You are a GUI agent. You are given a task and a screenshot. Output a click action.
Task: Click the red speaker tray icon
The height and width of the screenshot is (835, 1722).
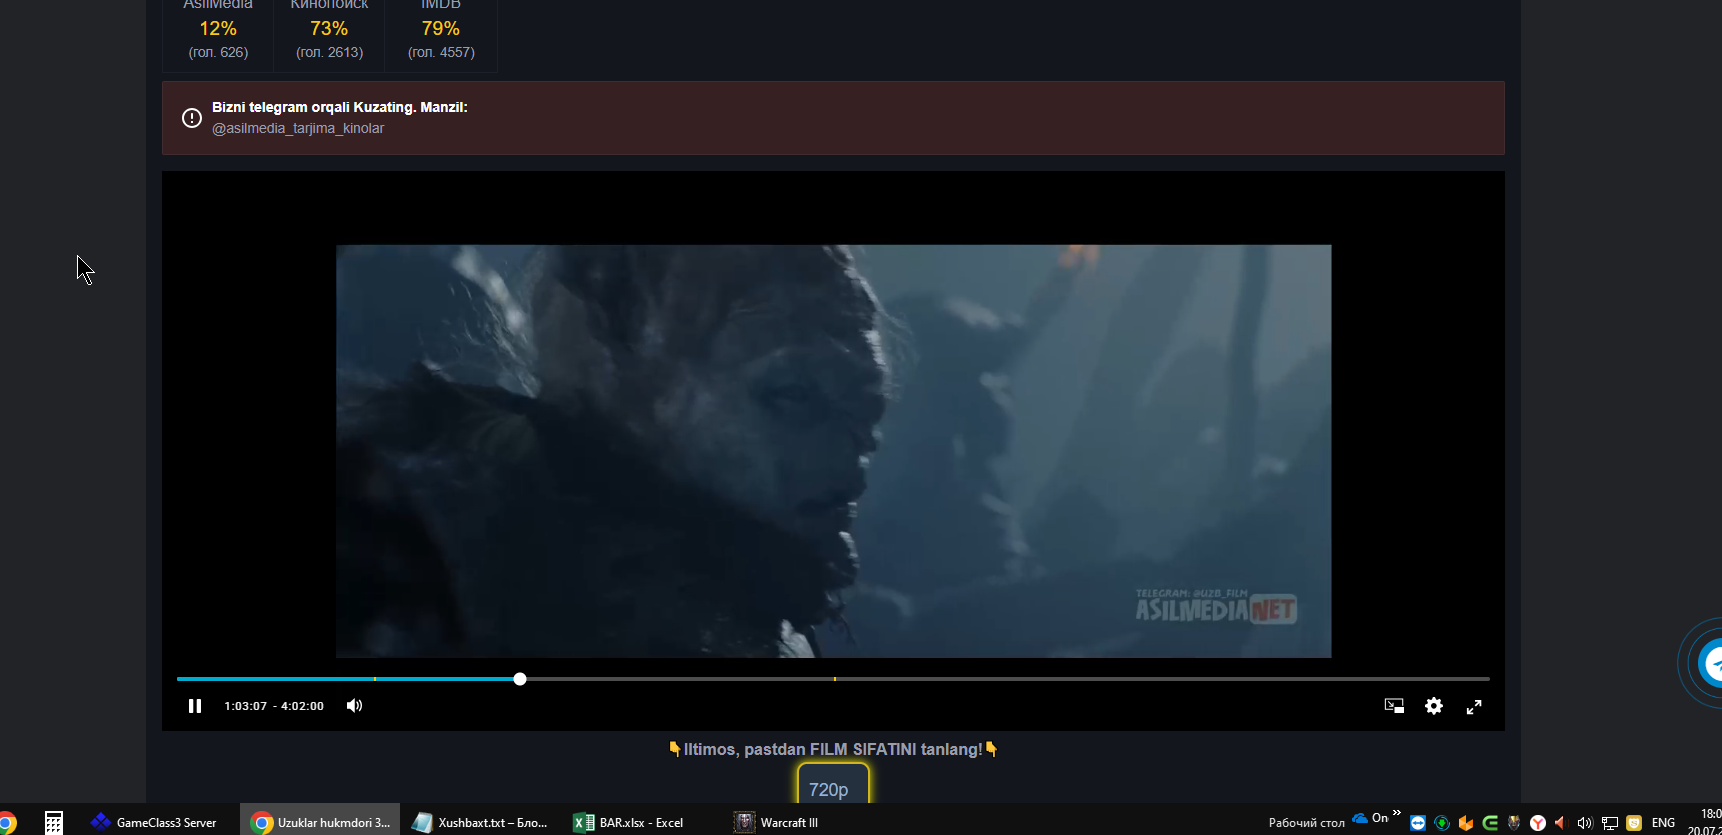(x=1560, y=823)
